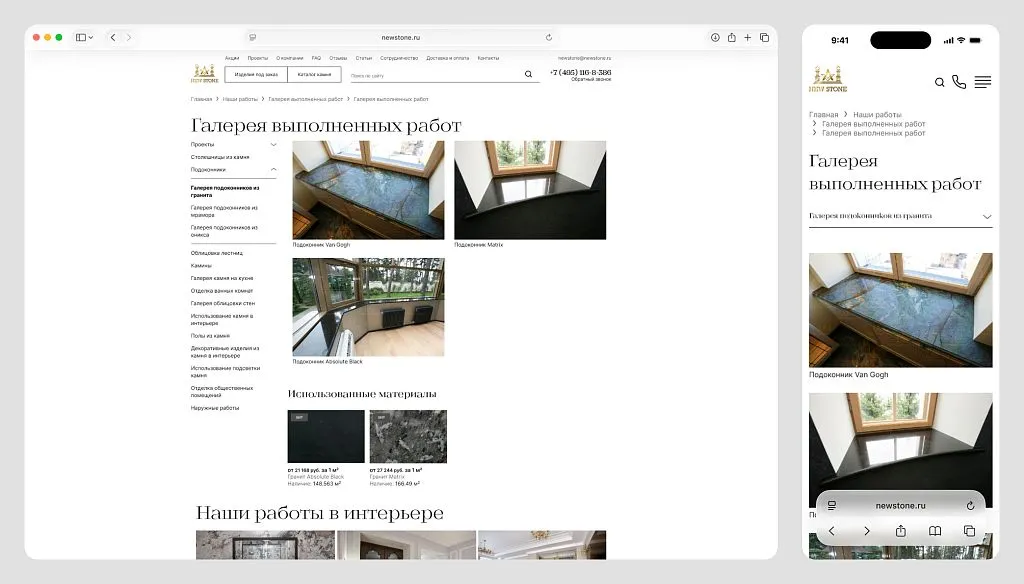The width and height of the screenshot is (1024, 584).
Task: Open the Галерея подоконников из гранита dropdown on mobile
Action: (985, 216)
